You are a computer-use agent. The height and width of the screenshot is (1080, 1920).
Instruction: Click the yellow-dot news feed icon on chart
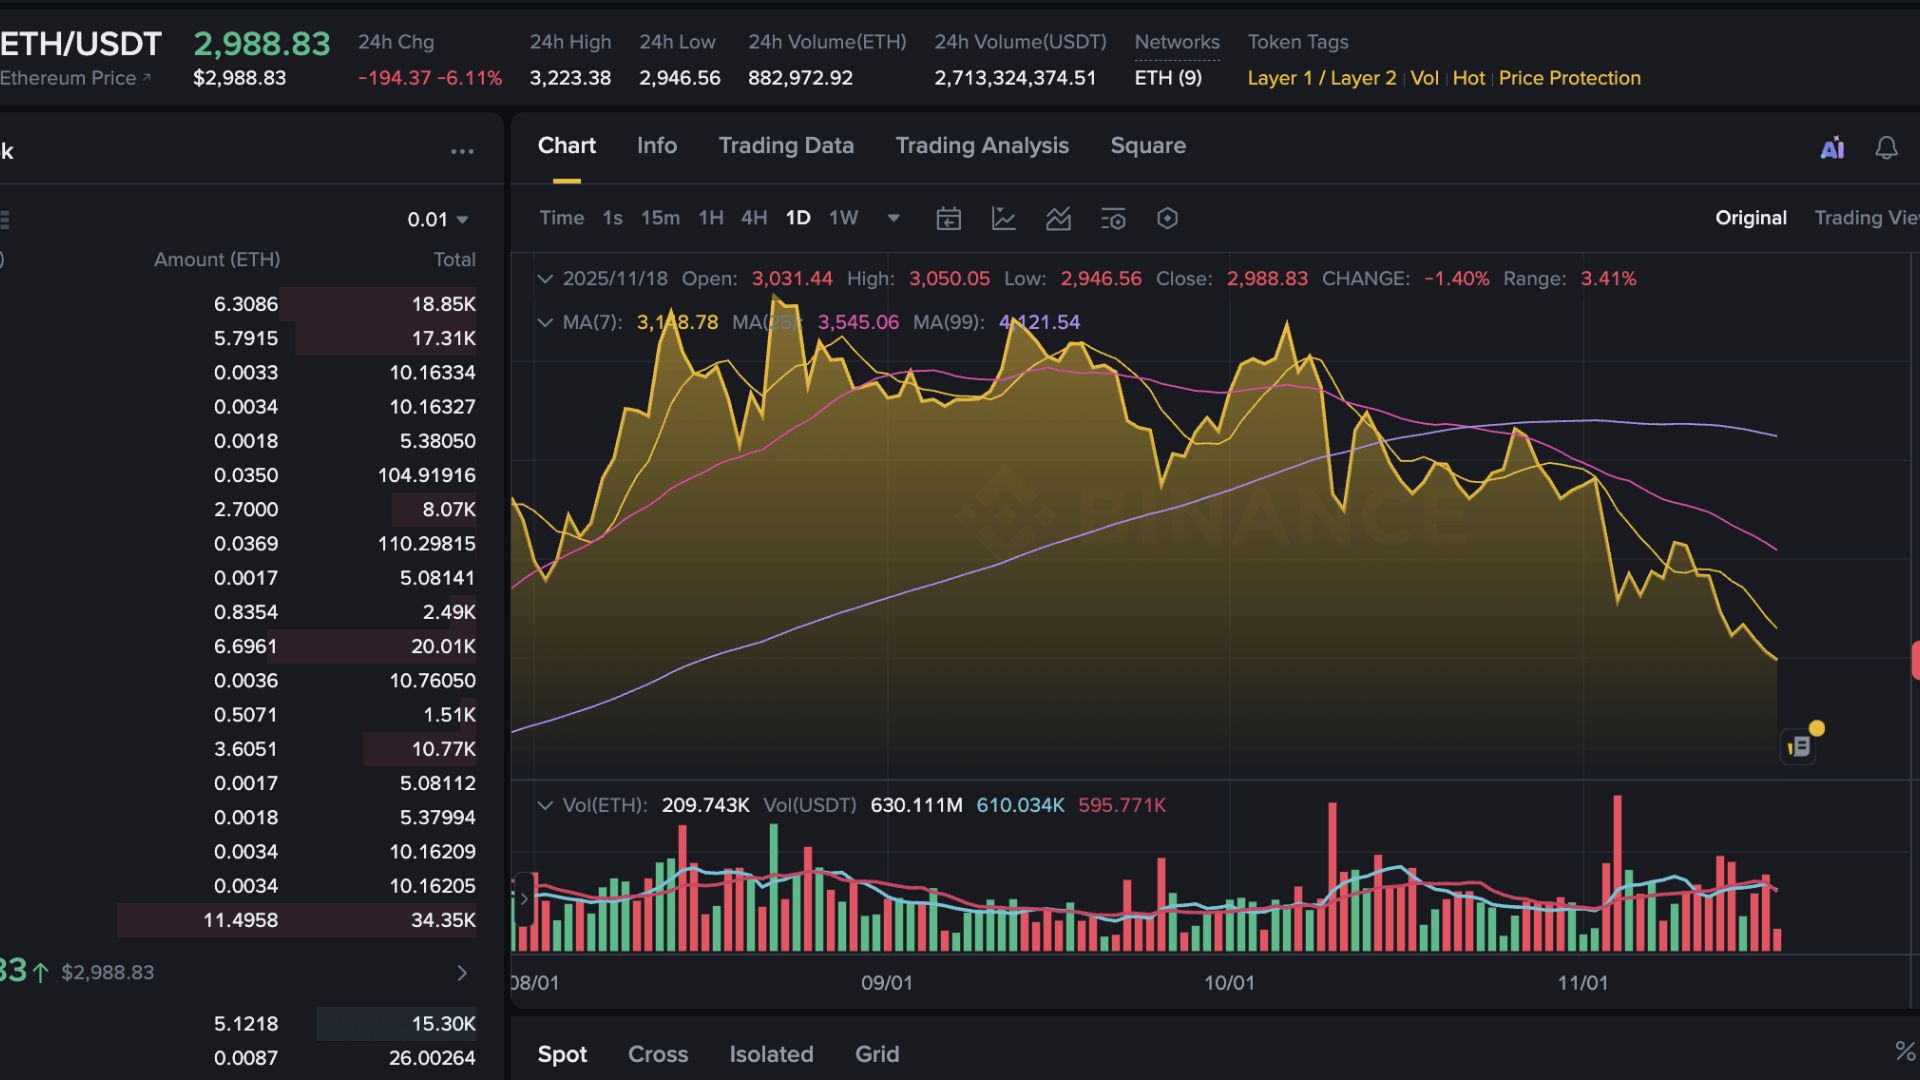(x=1801, y=745)
